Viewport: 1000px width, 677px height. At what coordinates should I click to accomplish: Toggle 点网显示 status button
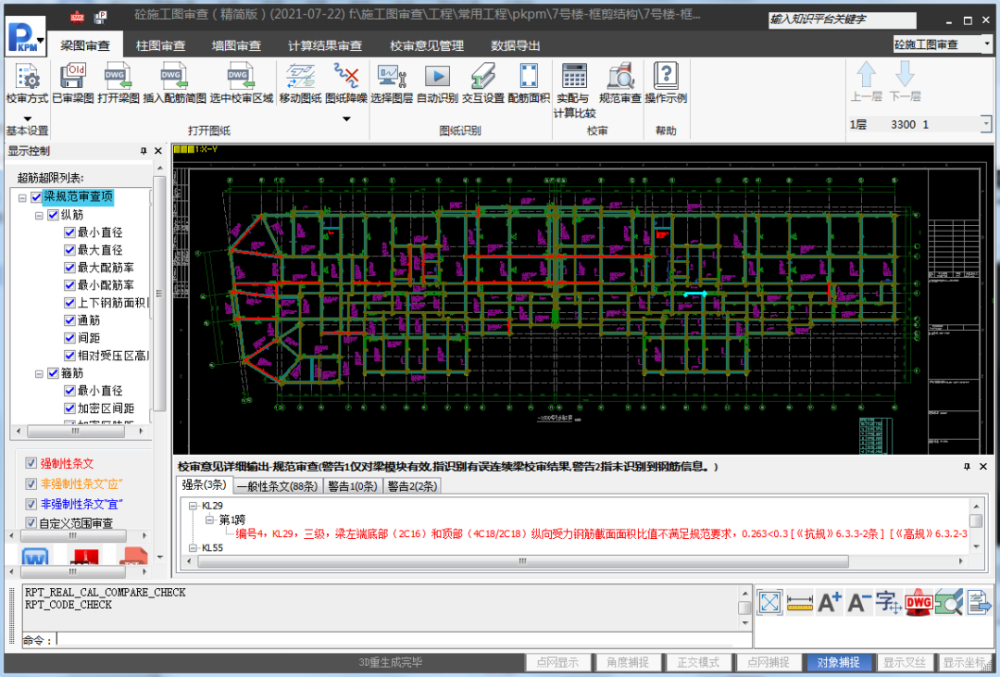[x=557, y=662]
